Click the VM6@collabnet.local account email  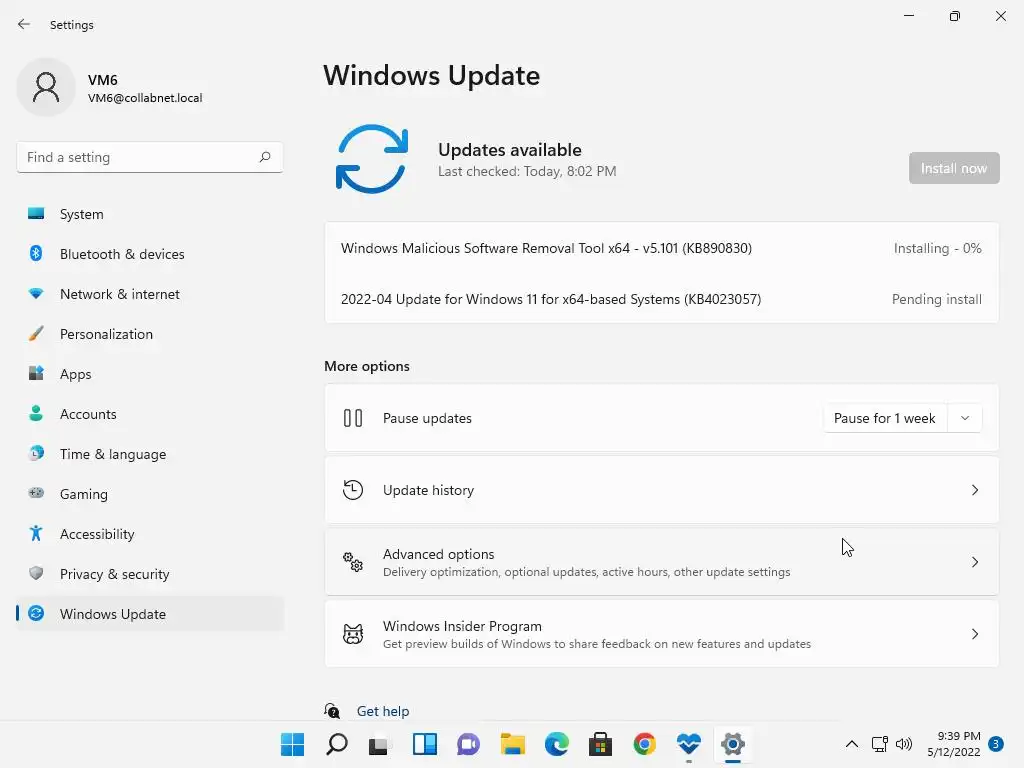point(145,98)
